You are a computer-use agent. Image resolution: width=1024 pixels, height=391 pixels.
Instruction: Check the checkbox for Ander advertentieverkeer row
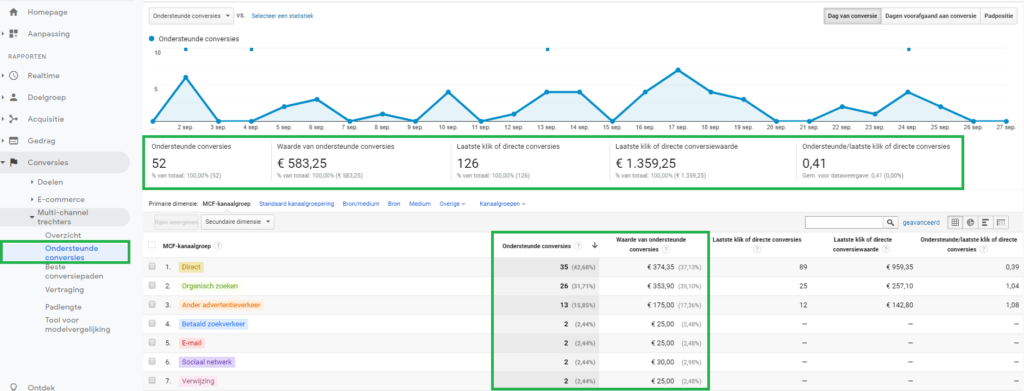[x=152, y=305]
